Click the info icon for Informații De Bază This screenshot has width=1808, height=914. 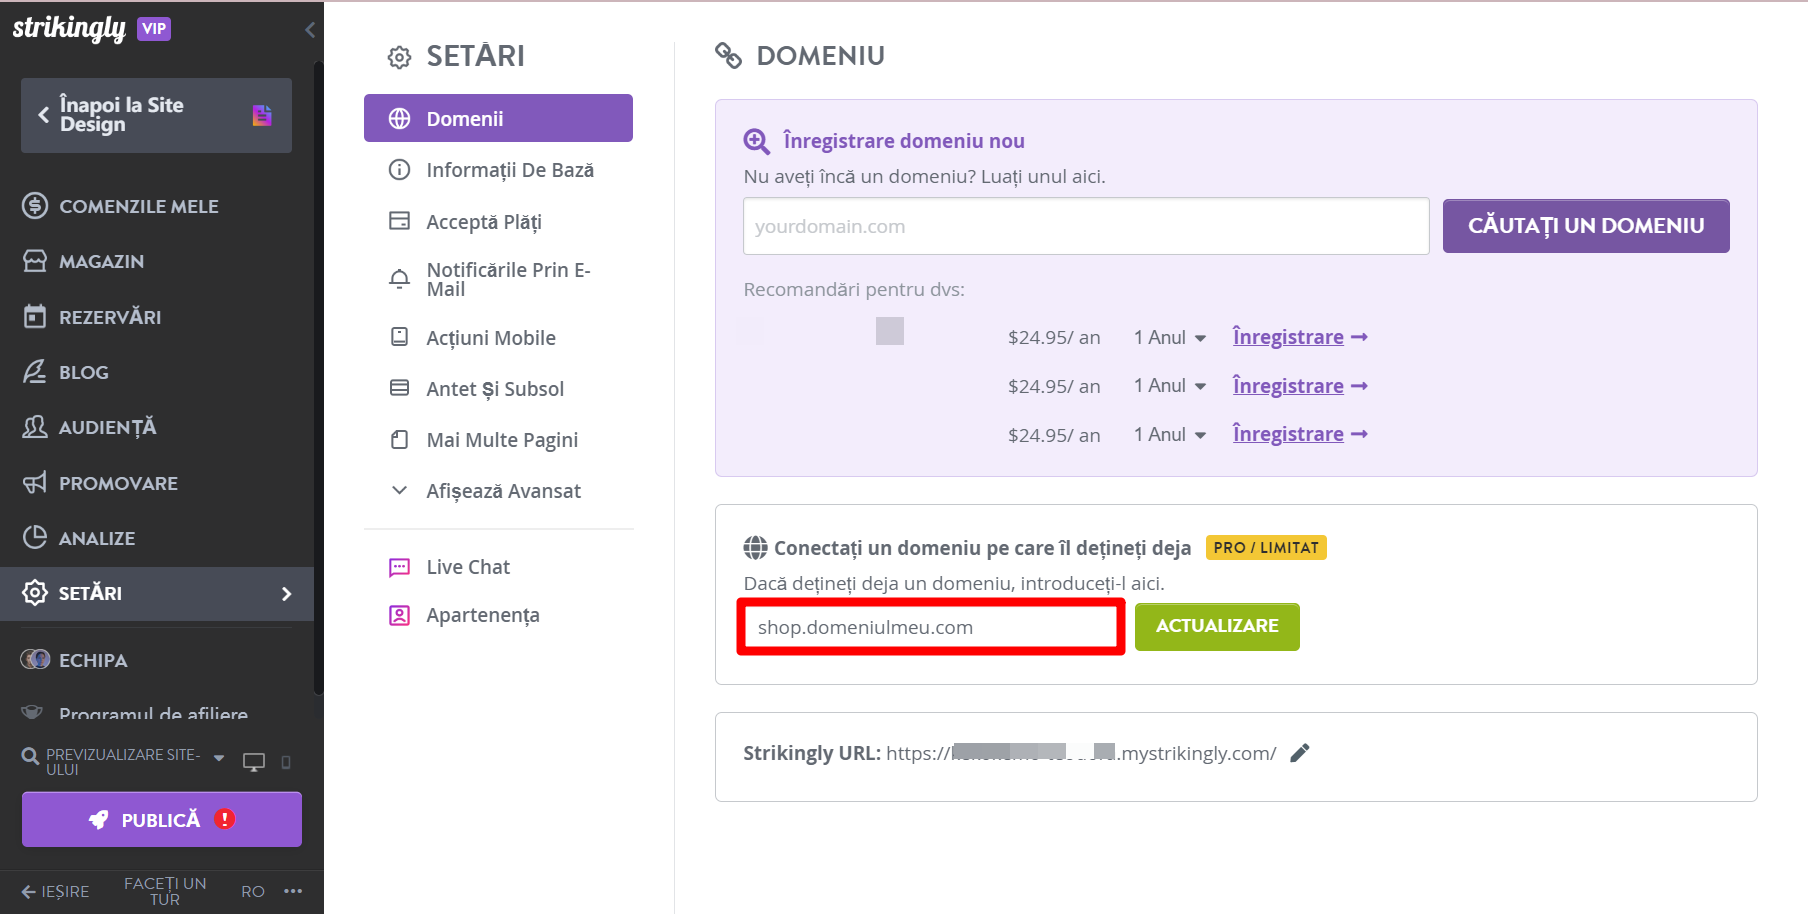[399, 170]
